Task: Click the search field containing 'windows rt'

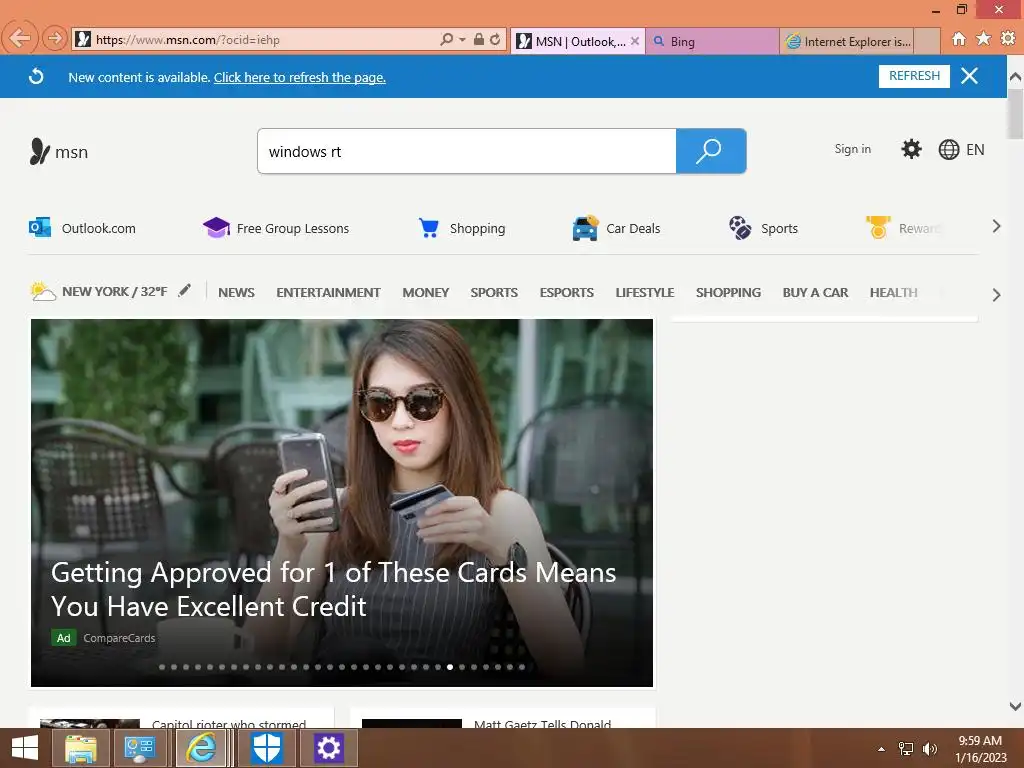Action: (x=467, y=152)
